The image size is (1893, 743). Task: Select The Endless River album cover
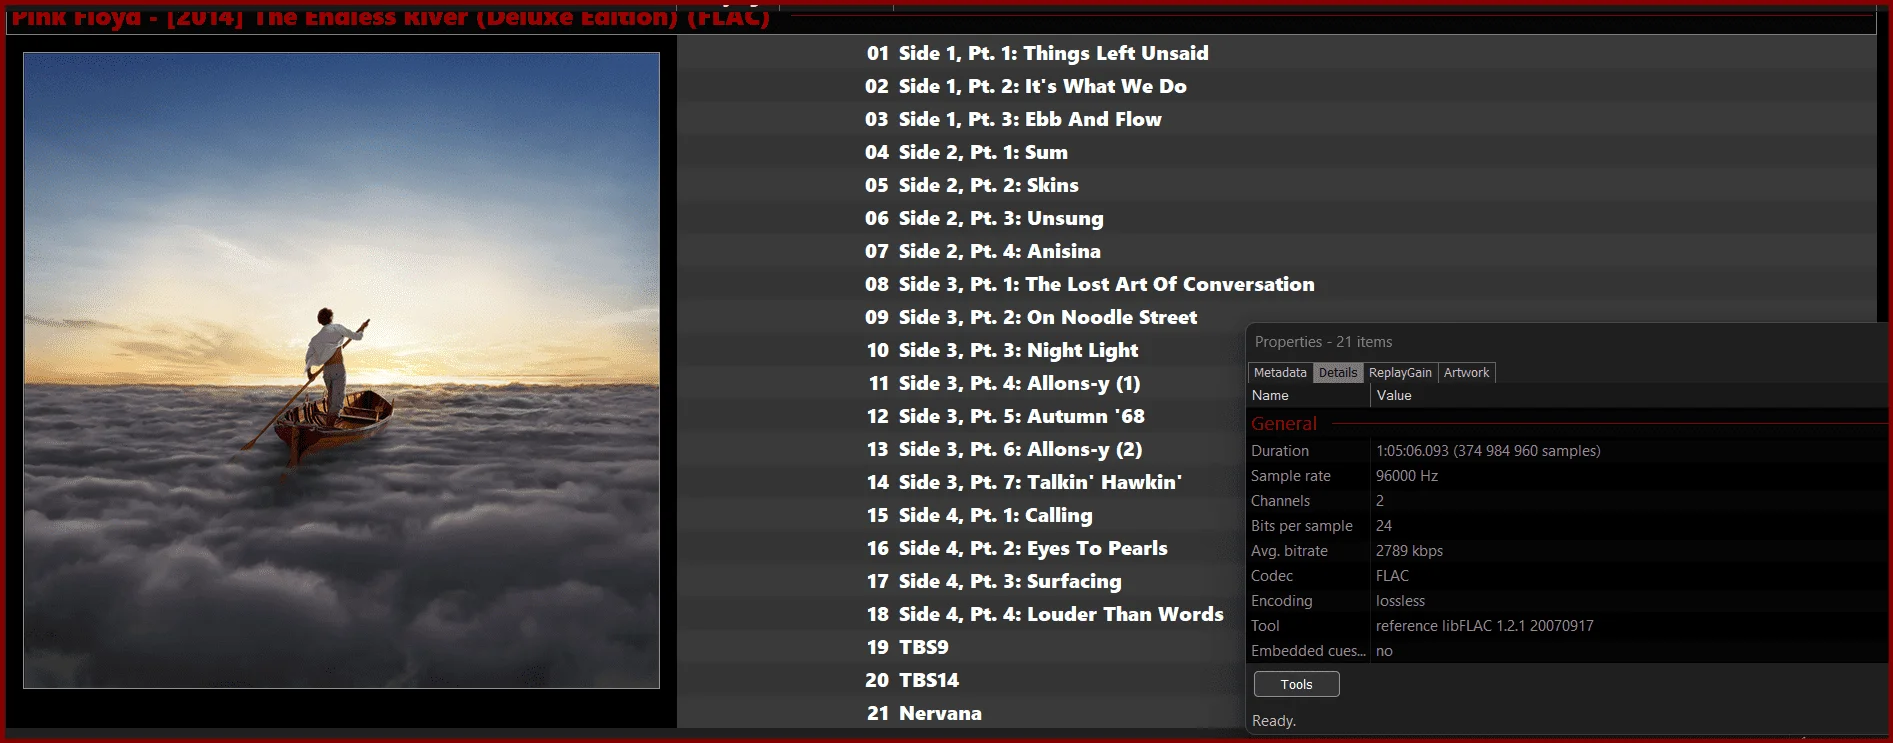[341, 370]
